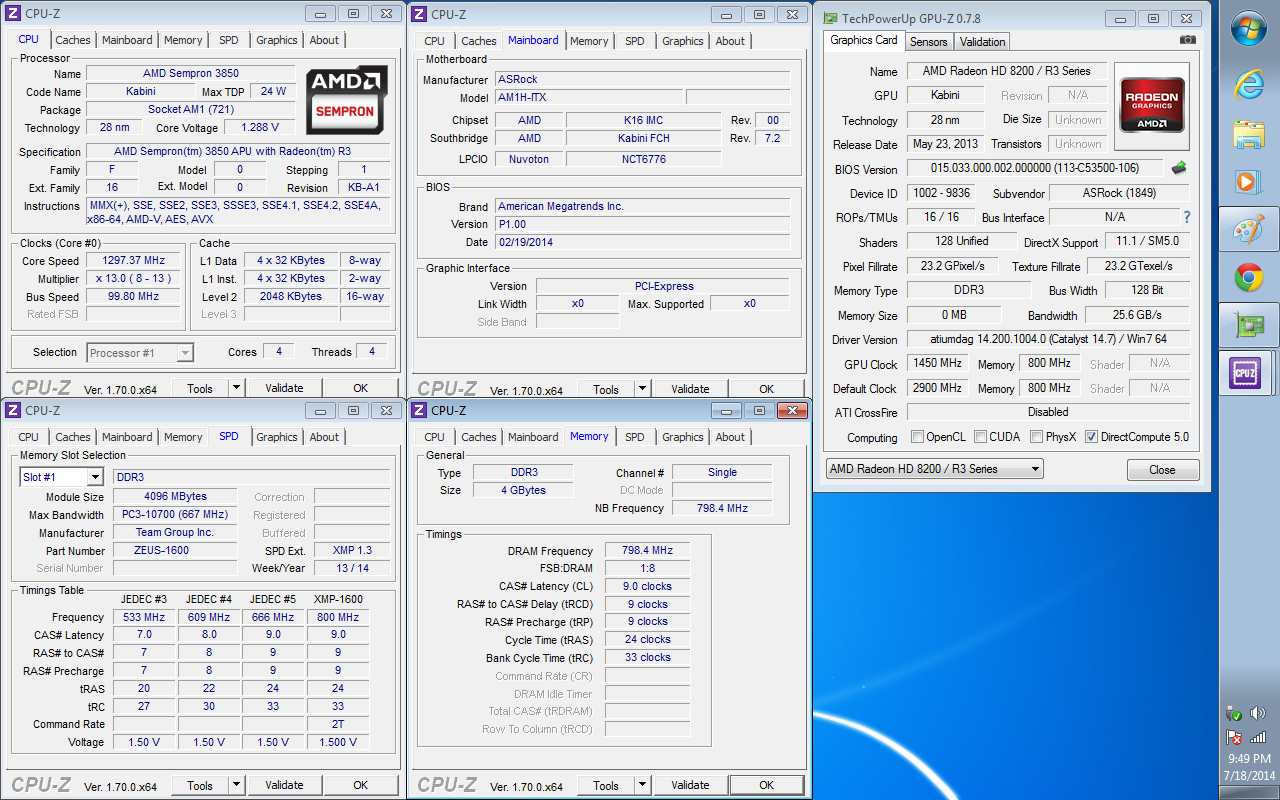Viewport: 1280px width, 800px height.
Task: Click the GPU-Z graphics card taskbar icon
Action: click(1249, 326)
